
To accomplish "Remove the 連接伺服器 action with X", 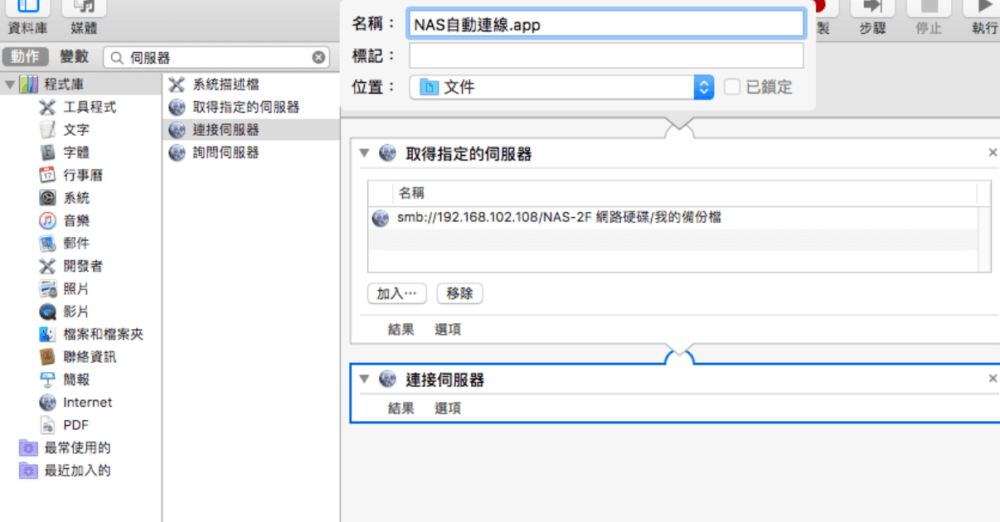I will [992, 378].
